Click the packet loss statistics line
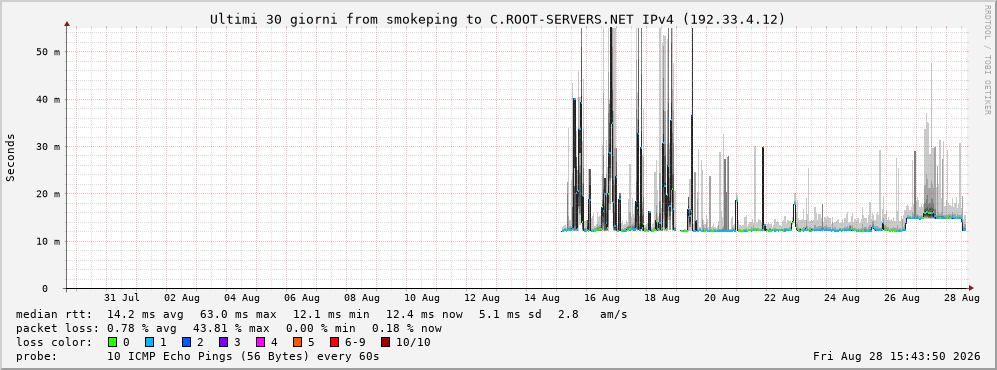 click(x=229, y=329)
